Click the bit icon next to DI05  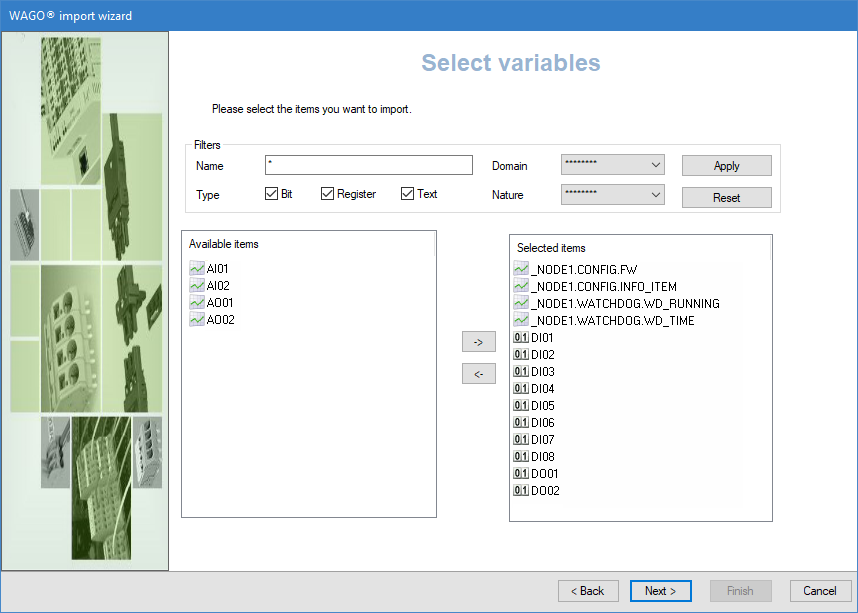[520, 406]
